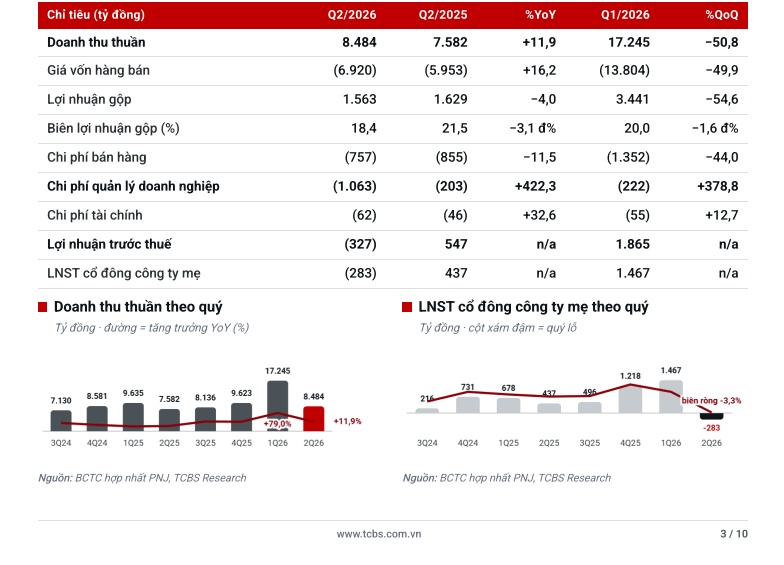Click the +378,8 QoQ value
Image resolution: width=784 pixels, height=565 pixels.
(718, 186)
